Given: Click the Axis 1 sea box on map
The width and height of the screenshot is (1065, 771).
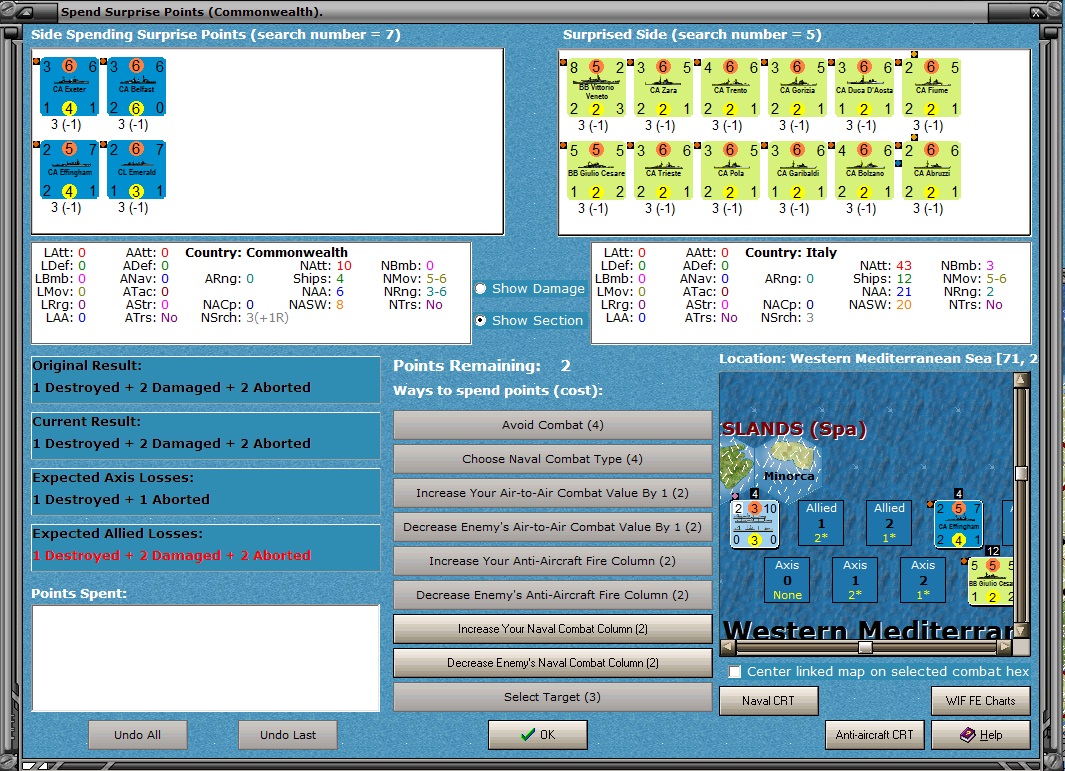Looking at the screenshot, I should tap(855, 579).
